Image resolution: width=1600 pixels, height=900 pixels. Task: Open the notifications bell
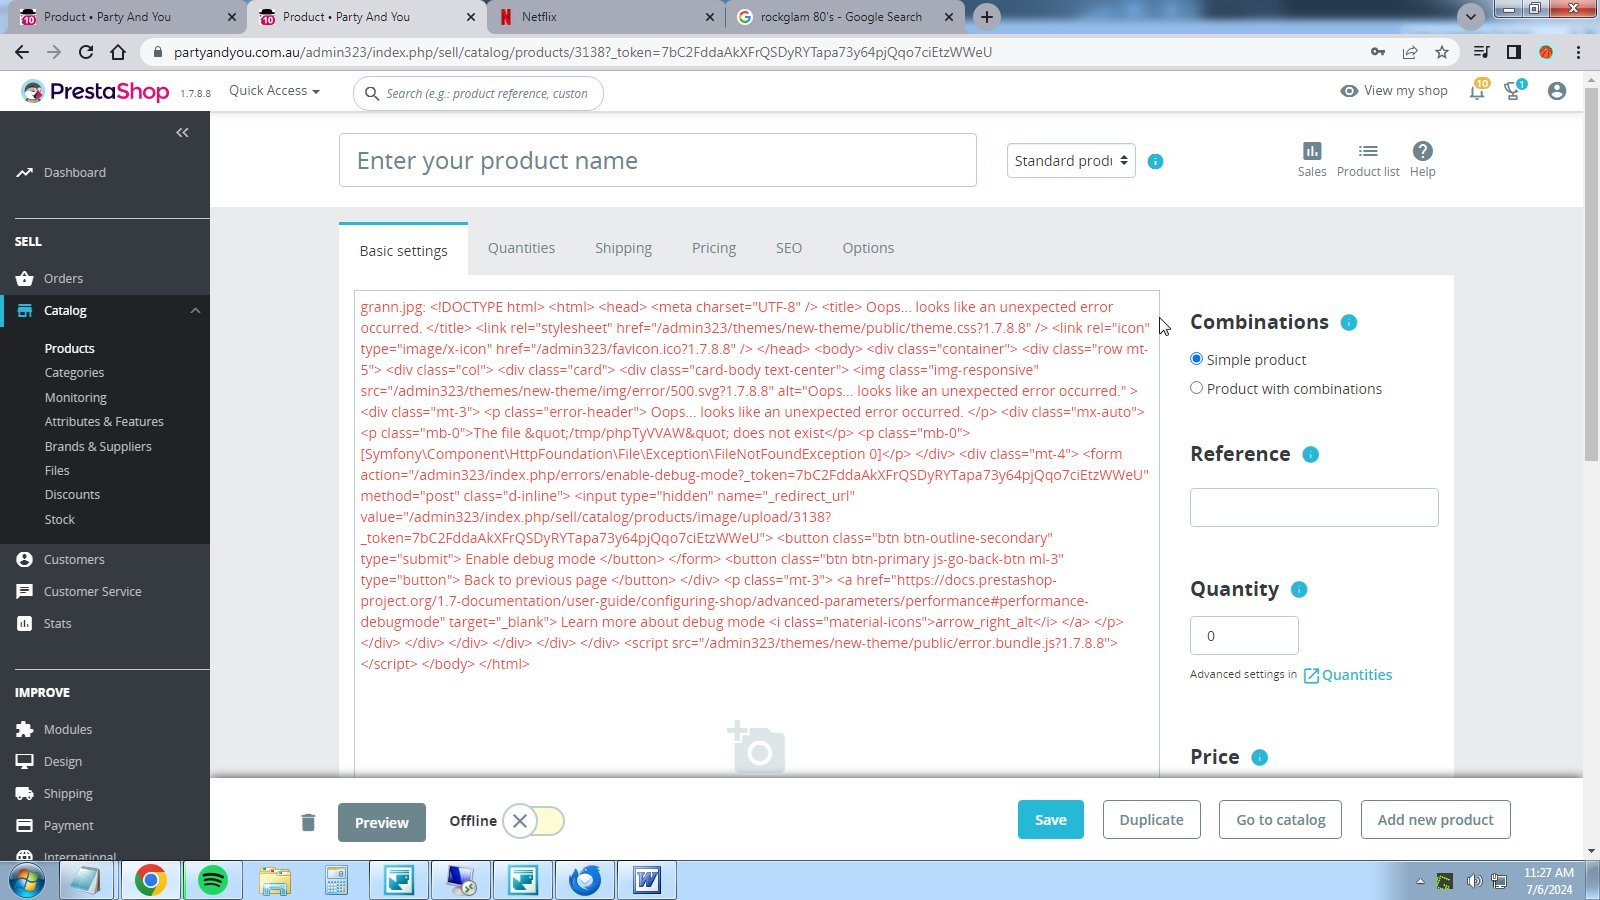1477,90
